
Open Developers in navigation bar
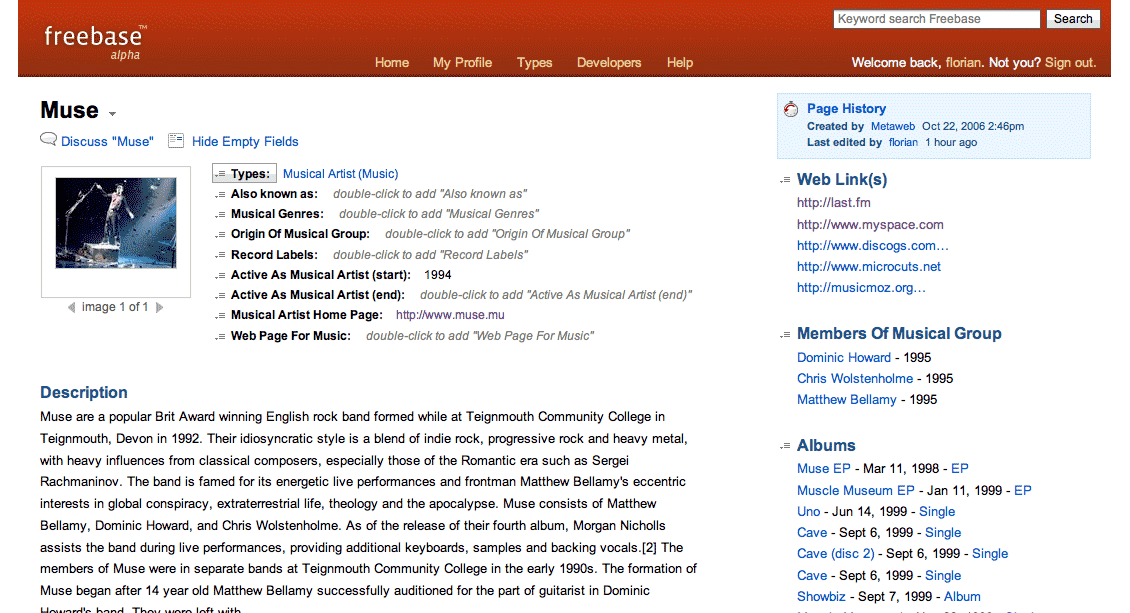tap(608, 63)
